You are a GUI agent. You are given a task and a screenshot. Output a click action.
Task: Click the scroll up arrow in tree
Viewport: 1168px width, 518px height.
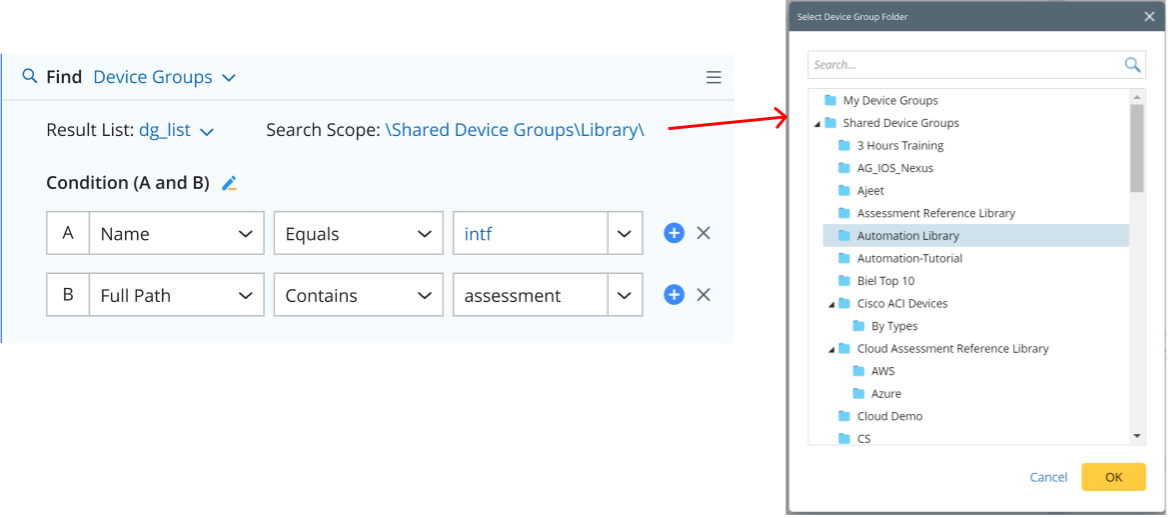1137,97
